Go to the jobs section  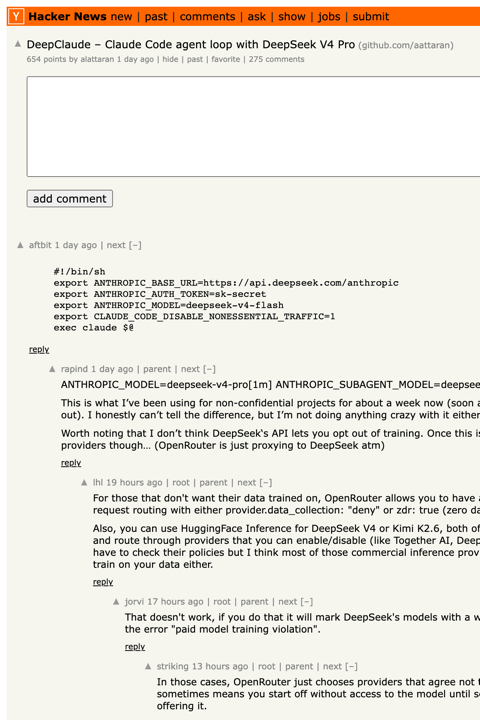point(329,17)
